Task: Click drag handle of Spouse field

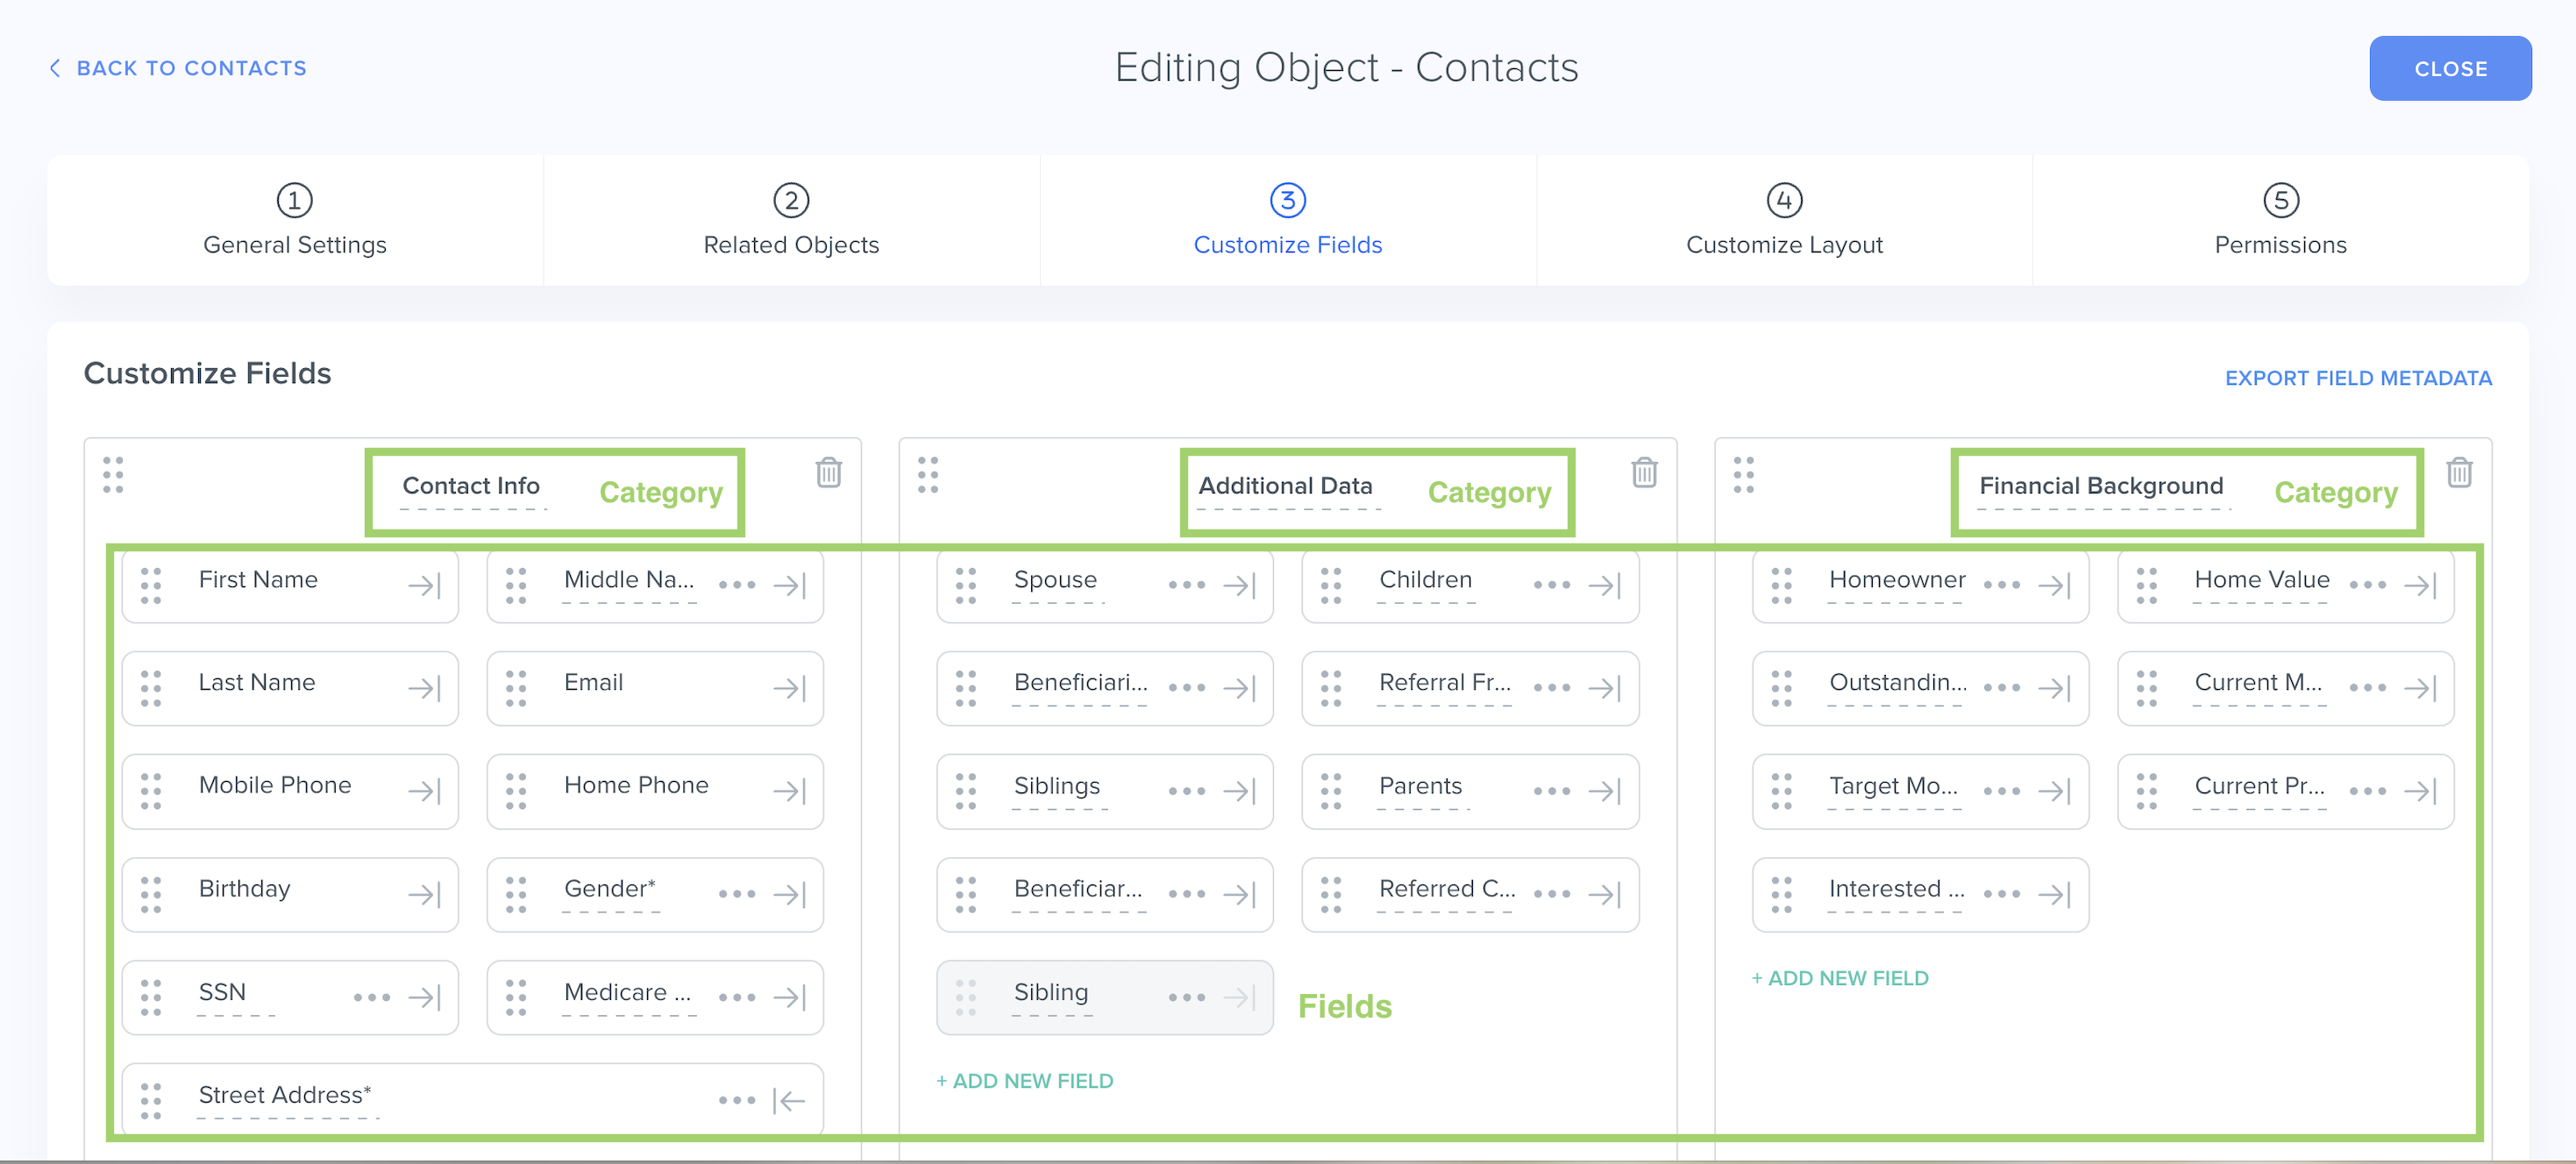Action: [966, 585]
